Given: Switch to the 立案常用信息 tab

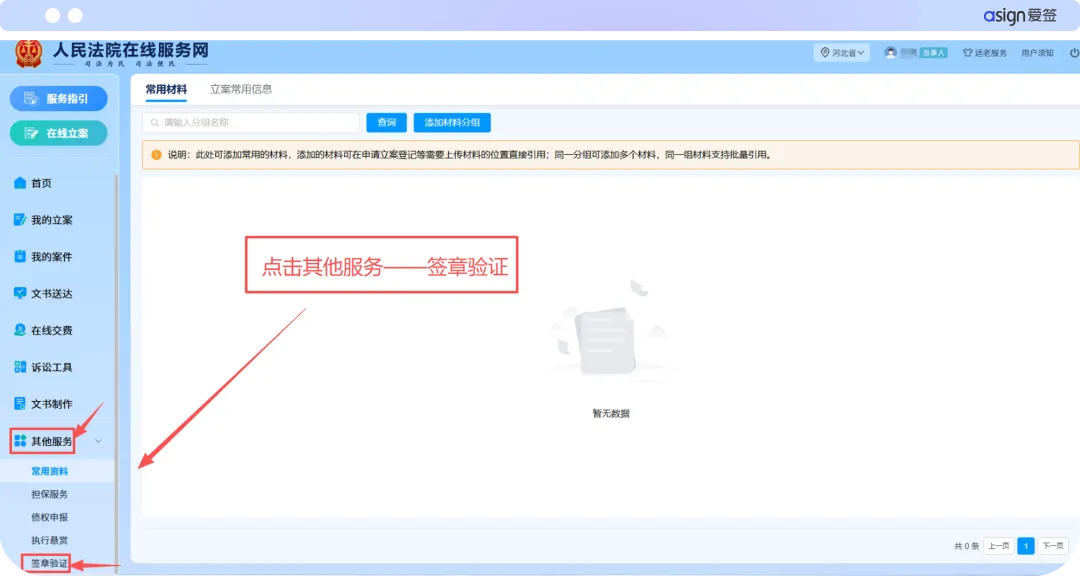Looking at the screenshot, I should tap(241, 89).
